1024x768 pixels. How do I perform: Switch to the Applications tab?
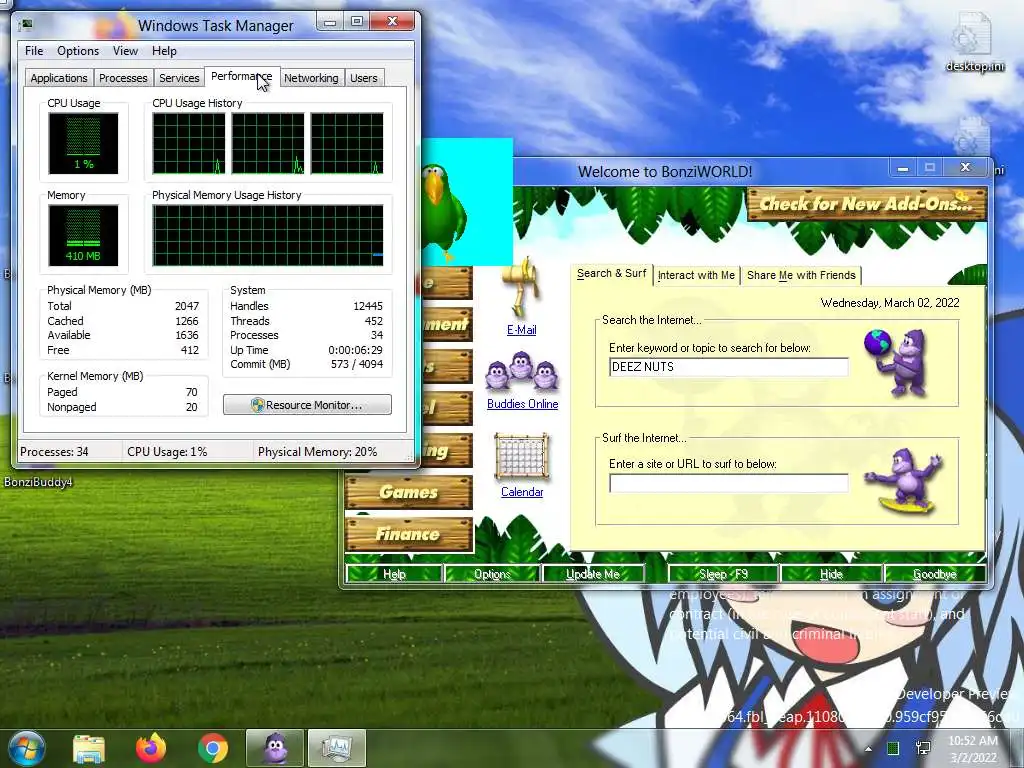click(x=59, y=78)
